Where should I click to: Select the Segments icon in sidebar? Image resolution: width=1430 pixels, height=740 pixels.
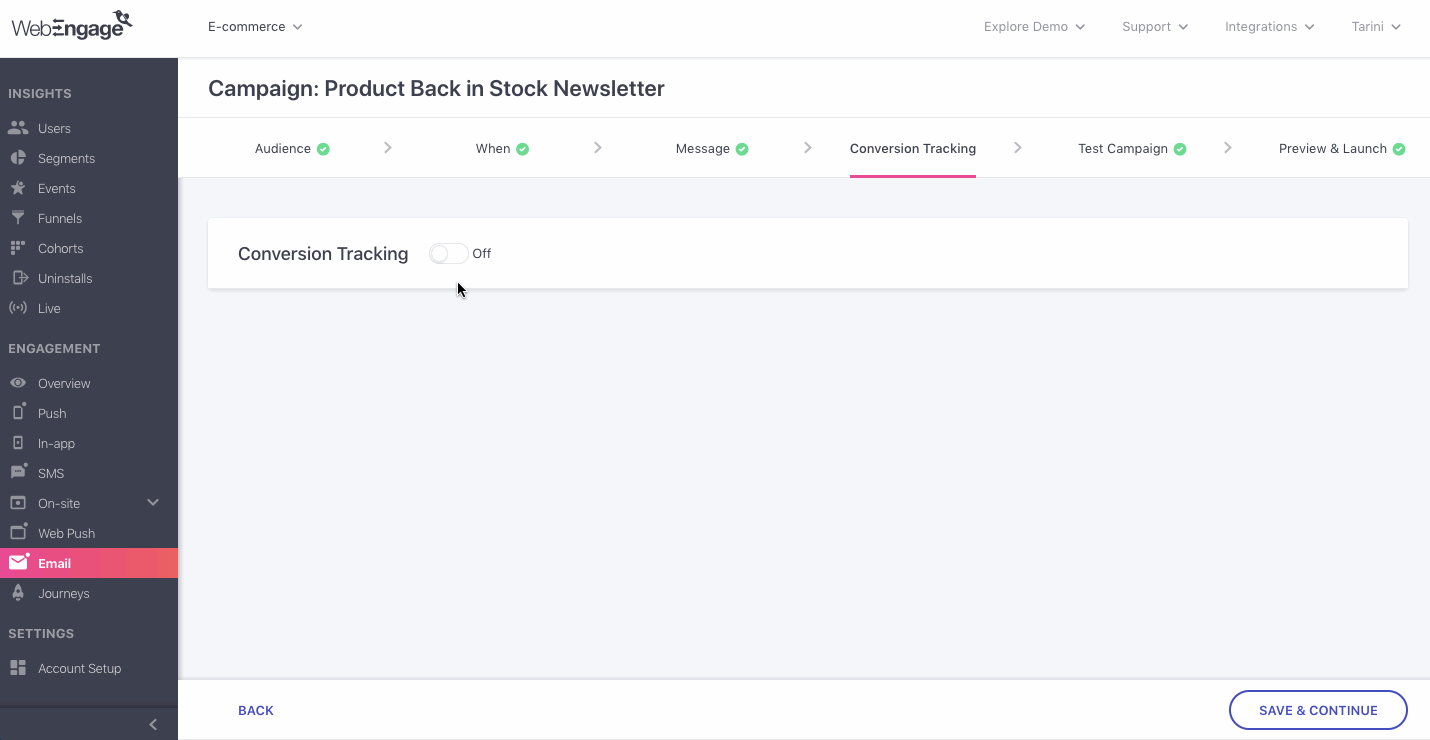click(x=67, y=158)
